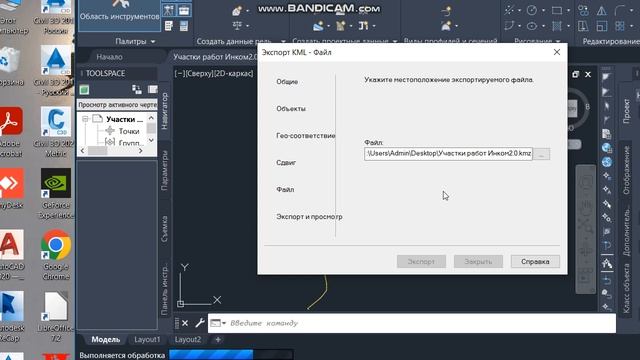640x360 pixels.
Task: Open Adobe Acrobat desktop icon
Action: pyautogui.click(x=10, y=133)
